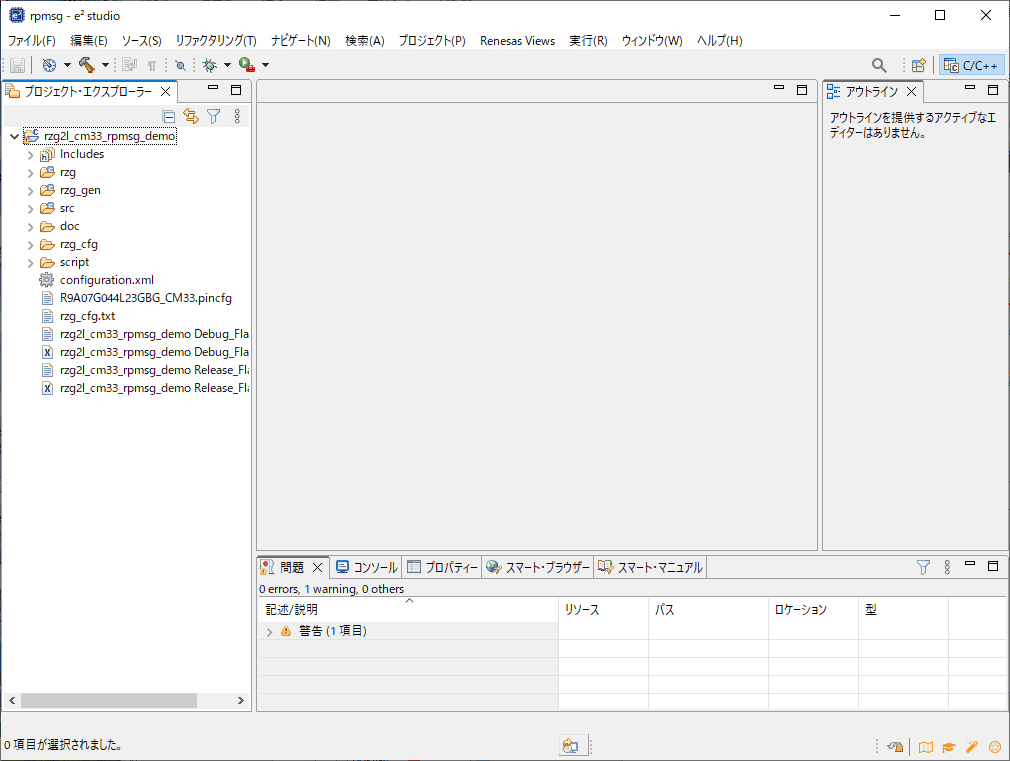Minimize the Project Explorer panel
The height and width of the screenshot is (761, 1010).
[x=213, y=88]
